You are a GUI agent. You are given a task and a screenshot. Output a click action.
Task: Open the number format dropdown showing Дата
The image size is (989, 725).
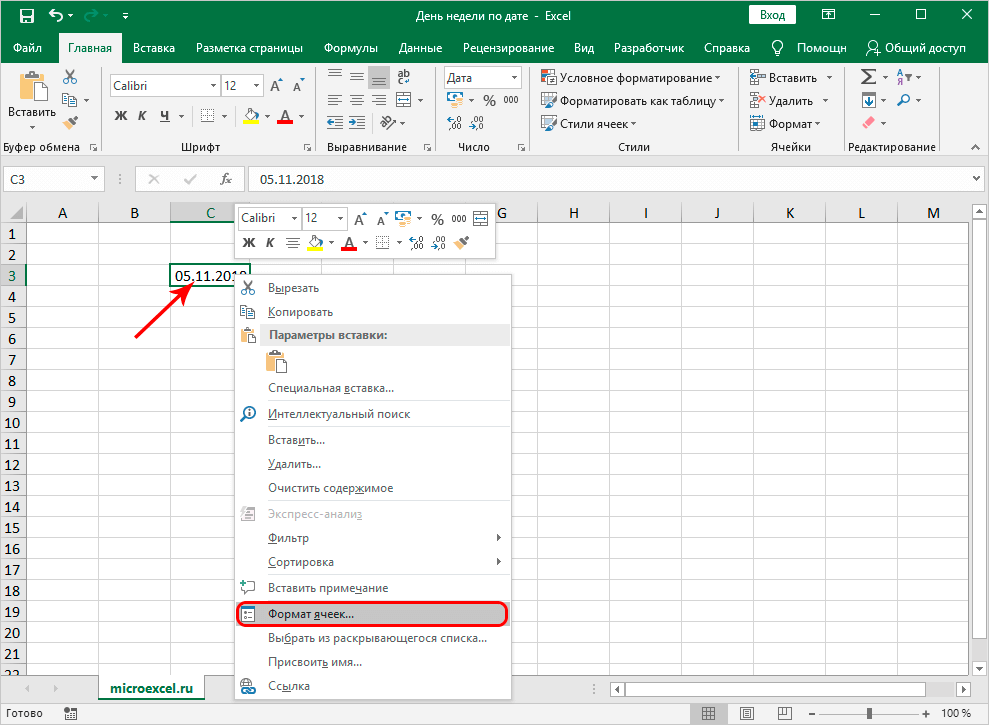point(513,78)
